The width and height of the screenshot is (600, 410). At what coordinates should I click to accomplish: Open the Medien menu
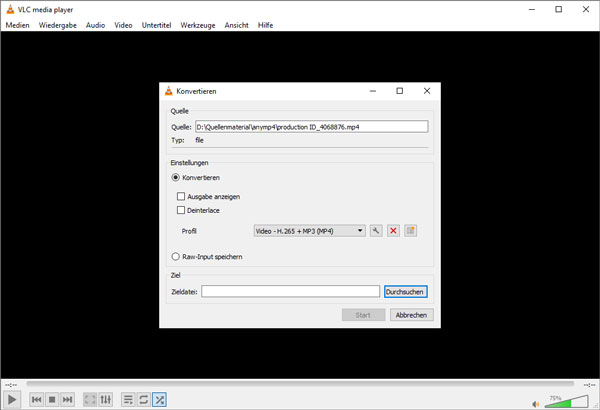(x=17, y=25)
